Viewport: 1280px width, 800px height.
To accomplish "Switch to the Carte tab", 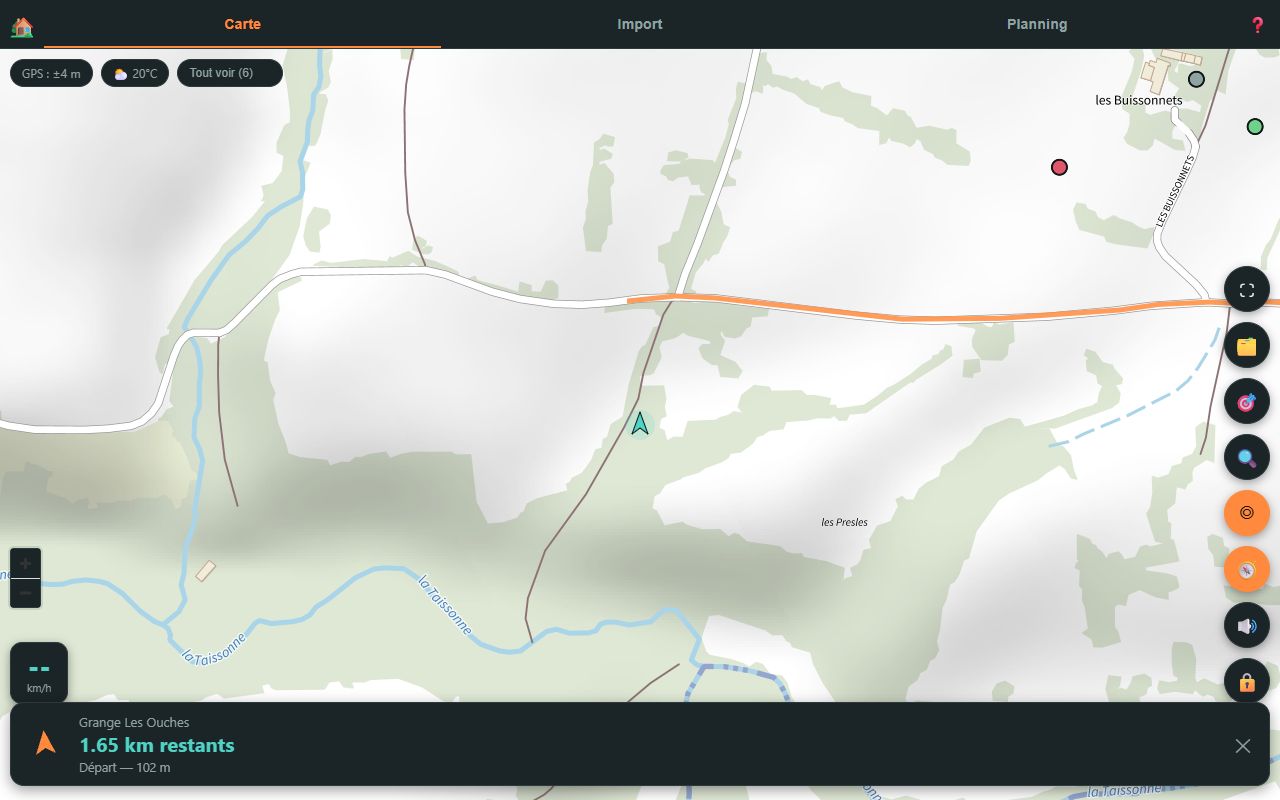I will point(242,24).
